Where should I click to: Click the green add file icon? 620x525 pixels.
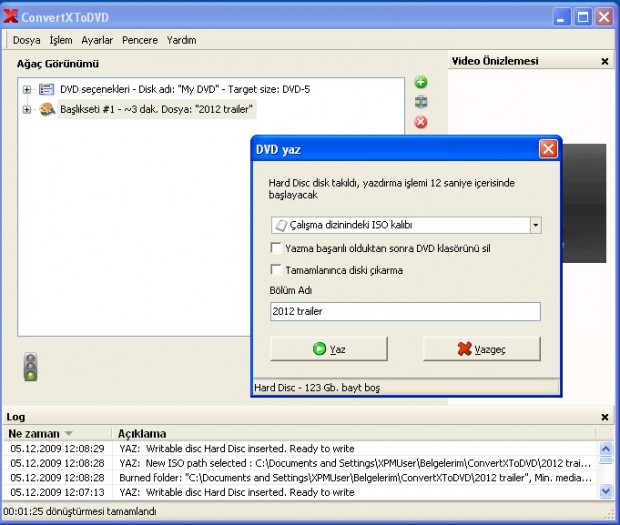pos(421,82)
